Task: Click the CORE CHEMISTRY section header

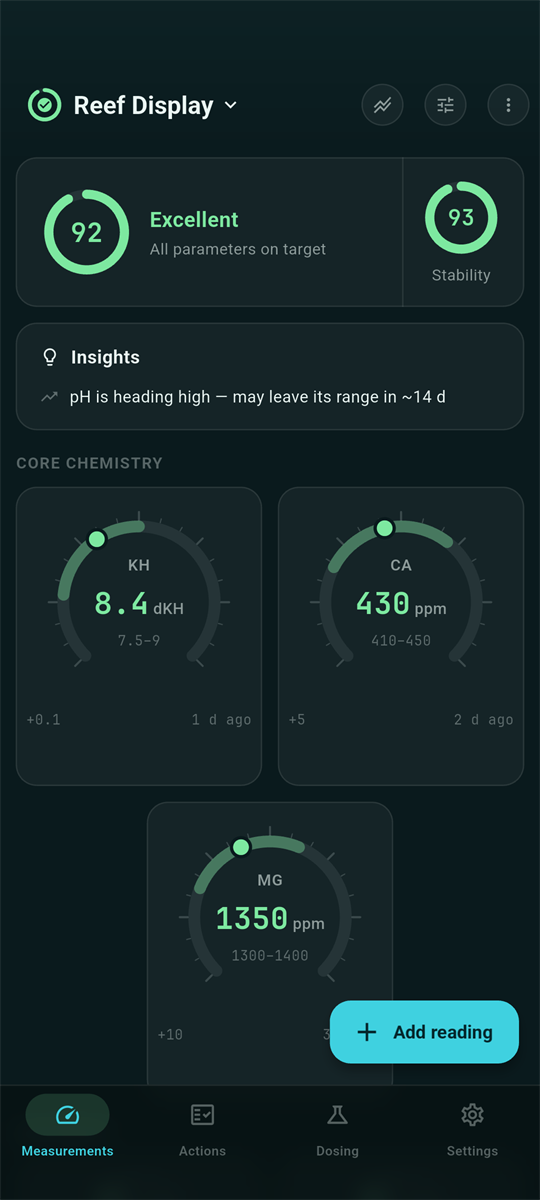Action: (x=89, y=463)
